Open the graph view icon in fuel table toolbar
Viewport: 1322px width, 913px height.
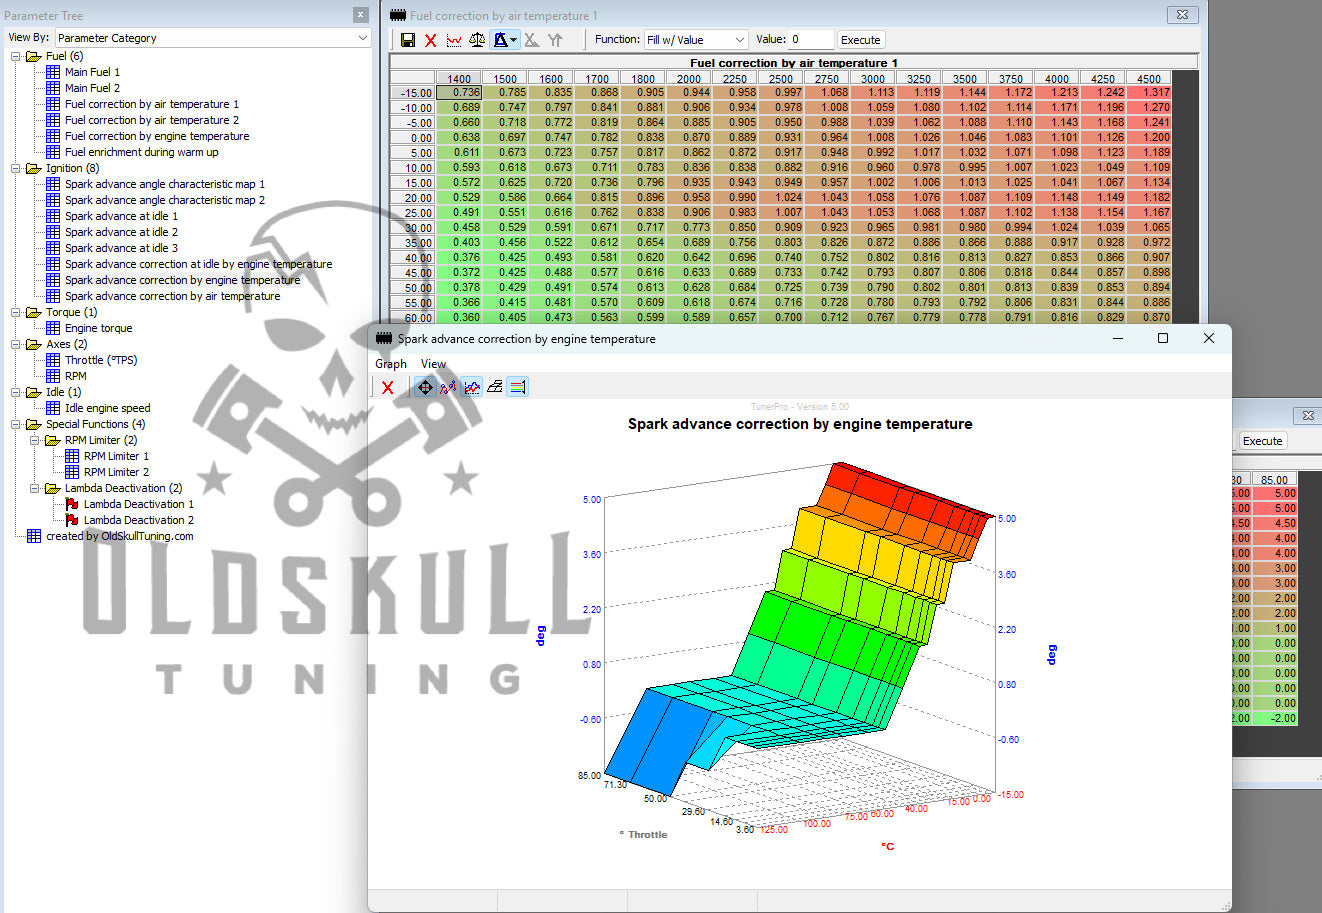coord(454,40)
